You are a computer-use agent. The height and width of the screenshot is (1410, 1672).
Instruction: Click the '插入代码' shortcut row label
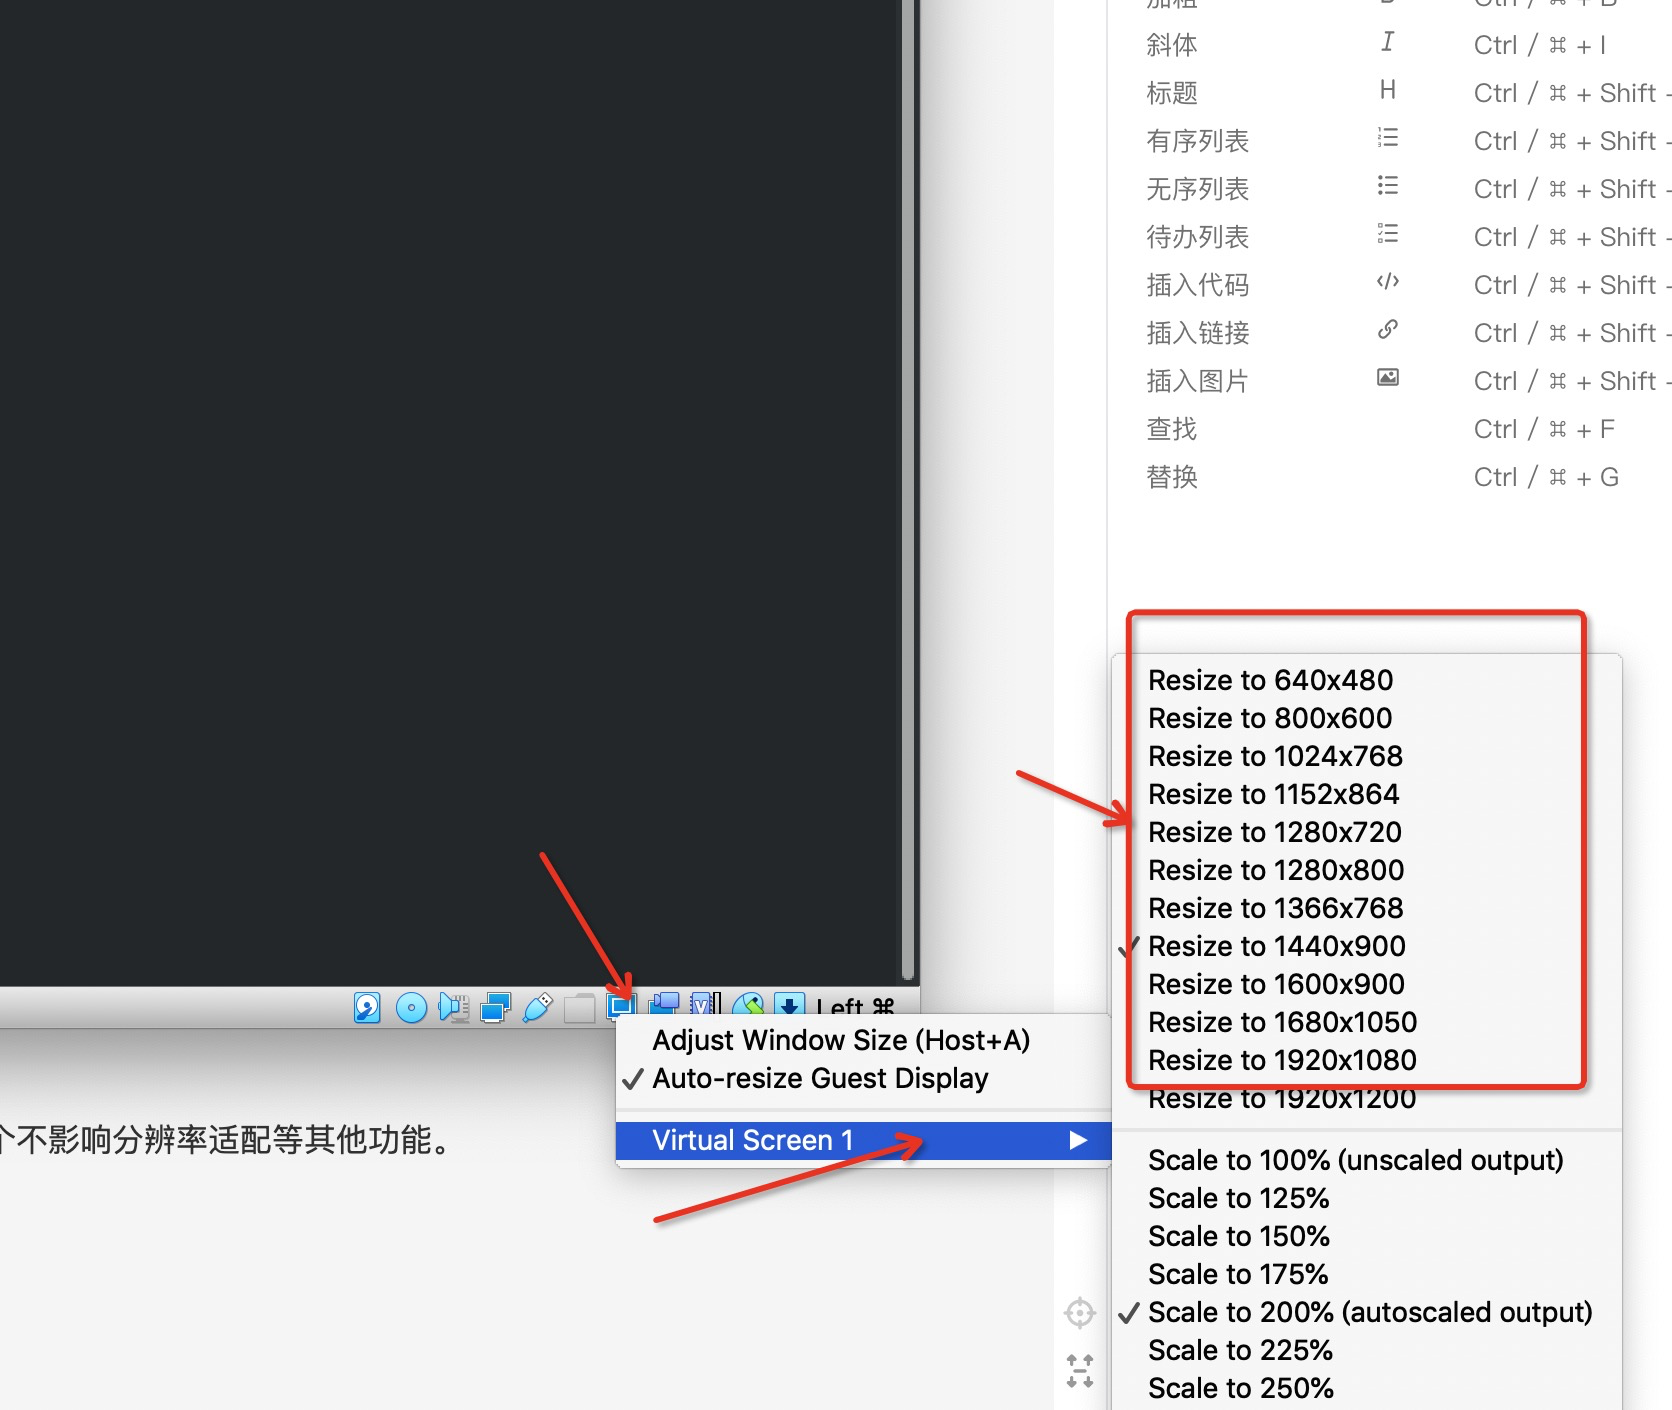[x=1198, y=285]
